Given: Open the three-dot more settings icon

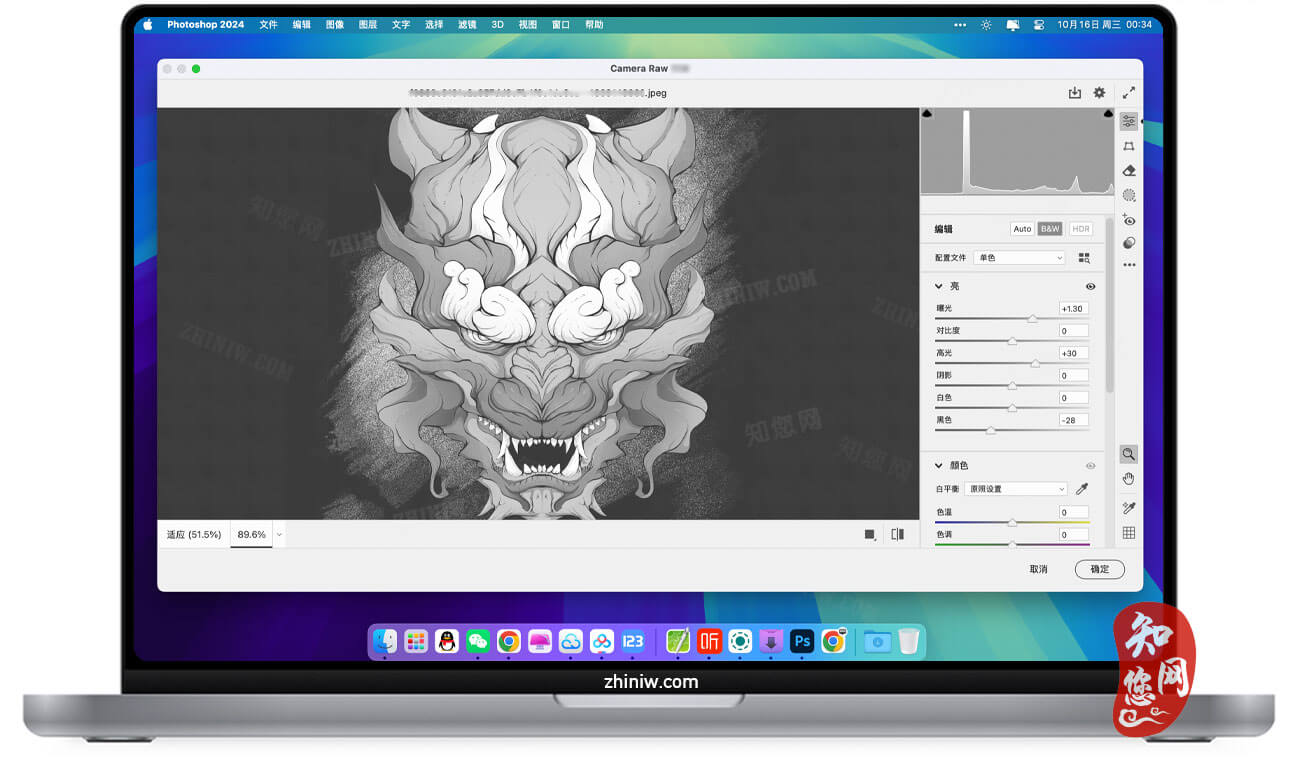Looking at the screenshot, I should [x=1129, y=265].
